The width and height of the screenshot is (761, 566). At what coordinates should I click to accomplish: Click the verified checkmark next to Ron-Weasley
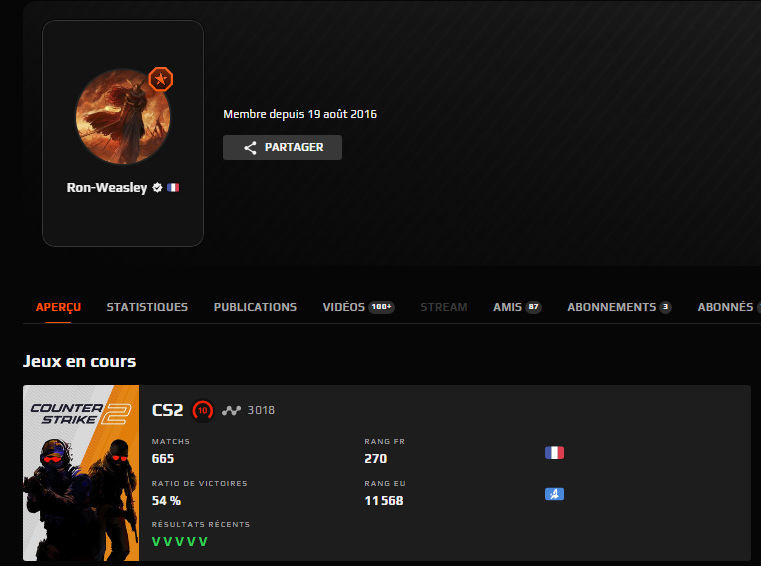point(157,187)
